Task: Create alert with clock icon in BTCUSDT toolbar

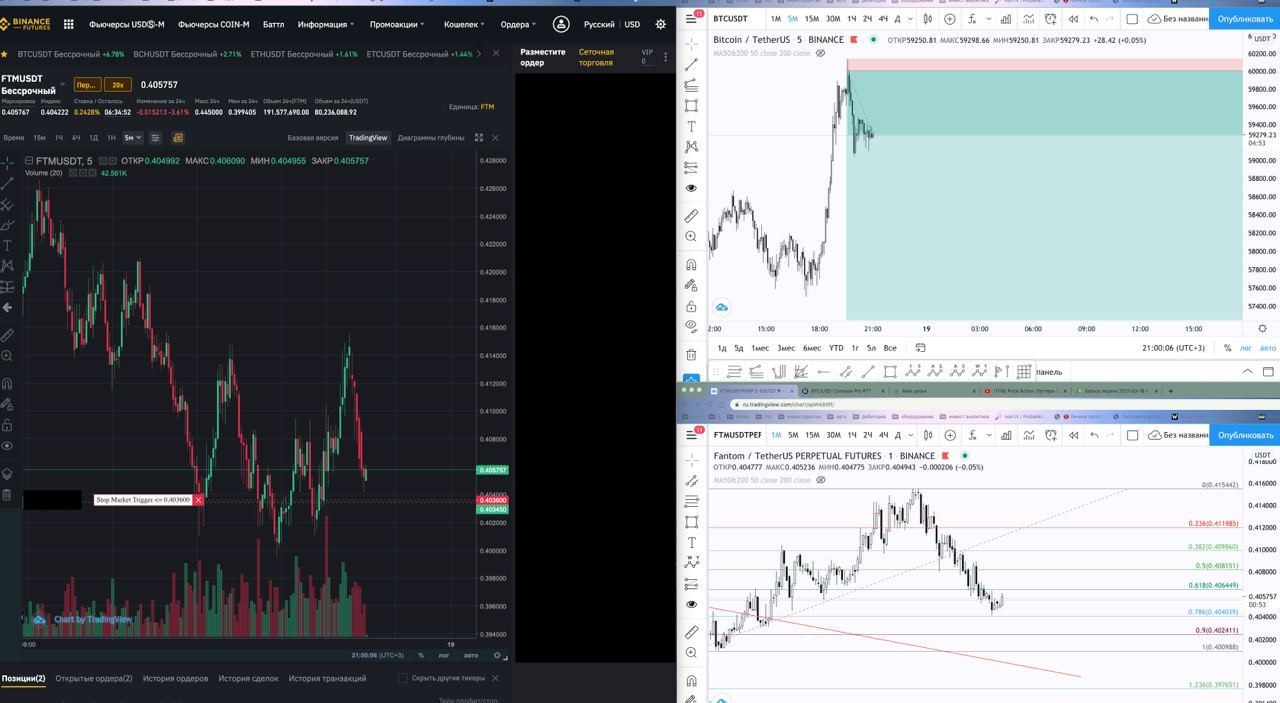Action: 1051,18
